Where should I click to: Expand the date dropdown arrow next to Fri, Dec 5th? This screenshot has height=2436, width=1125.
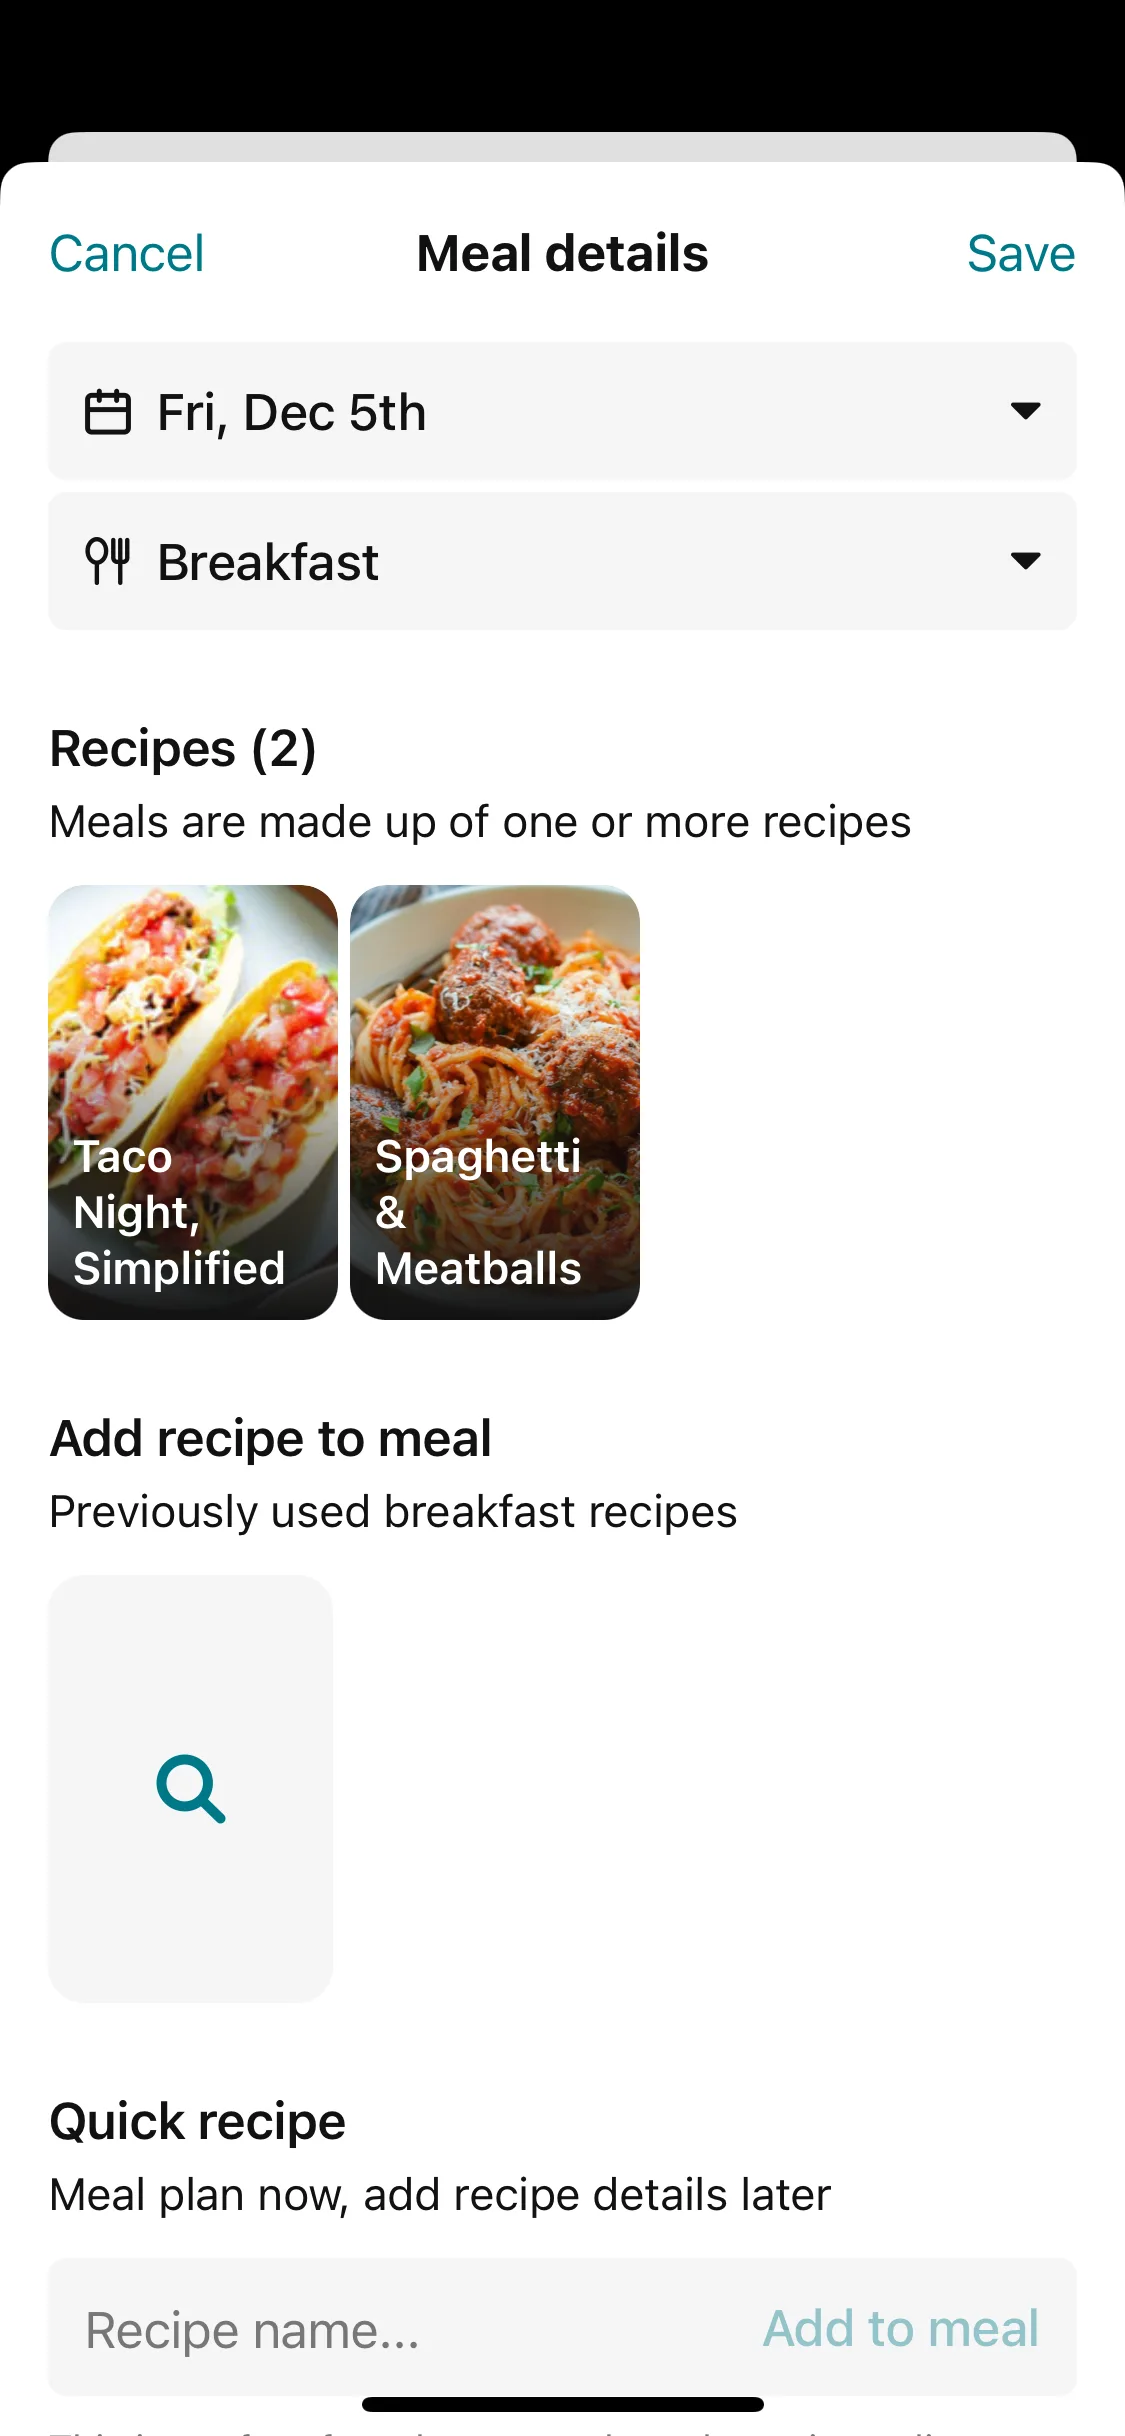coord(1025,411)
